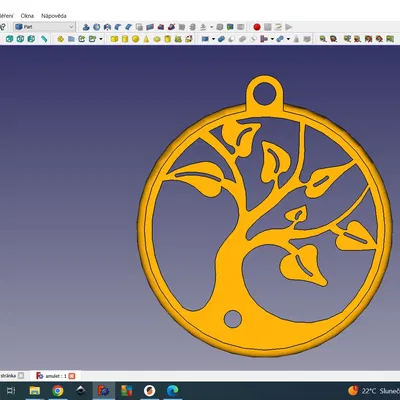Choose the Mirror tool icon
Image resolution: width=400 pixels, height=400 pixels.
107,27
